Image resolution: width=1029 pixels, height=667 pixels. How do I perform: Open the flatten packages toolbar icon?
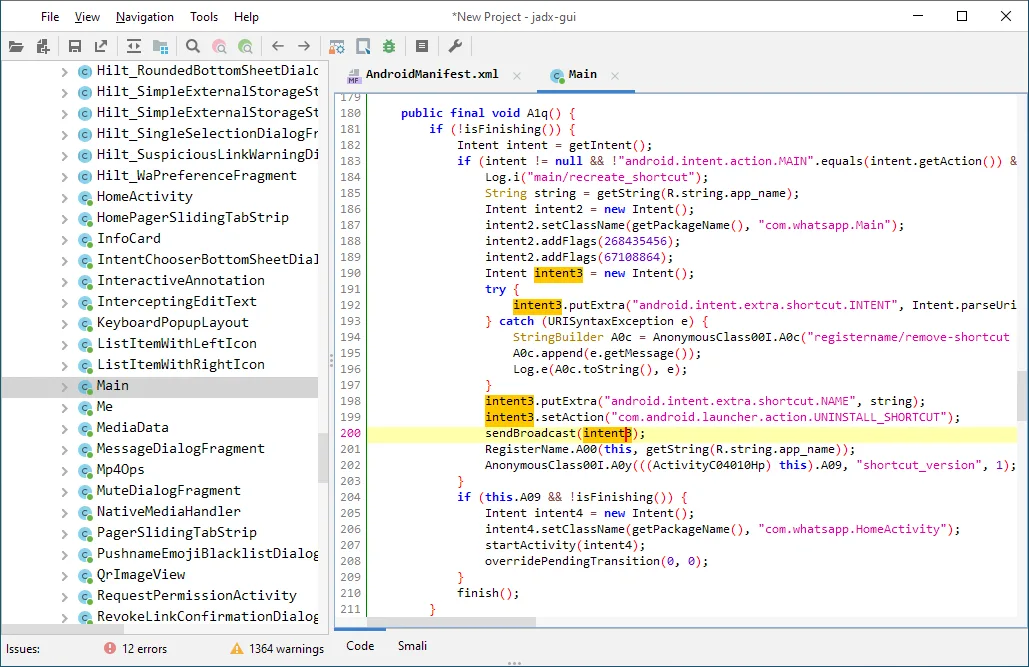click(161, 46)
